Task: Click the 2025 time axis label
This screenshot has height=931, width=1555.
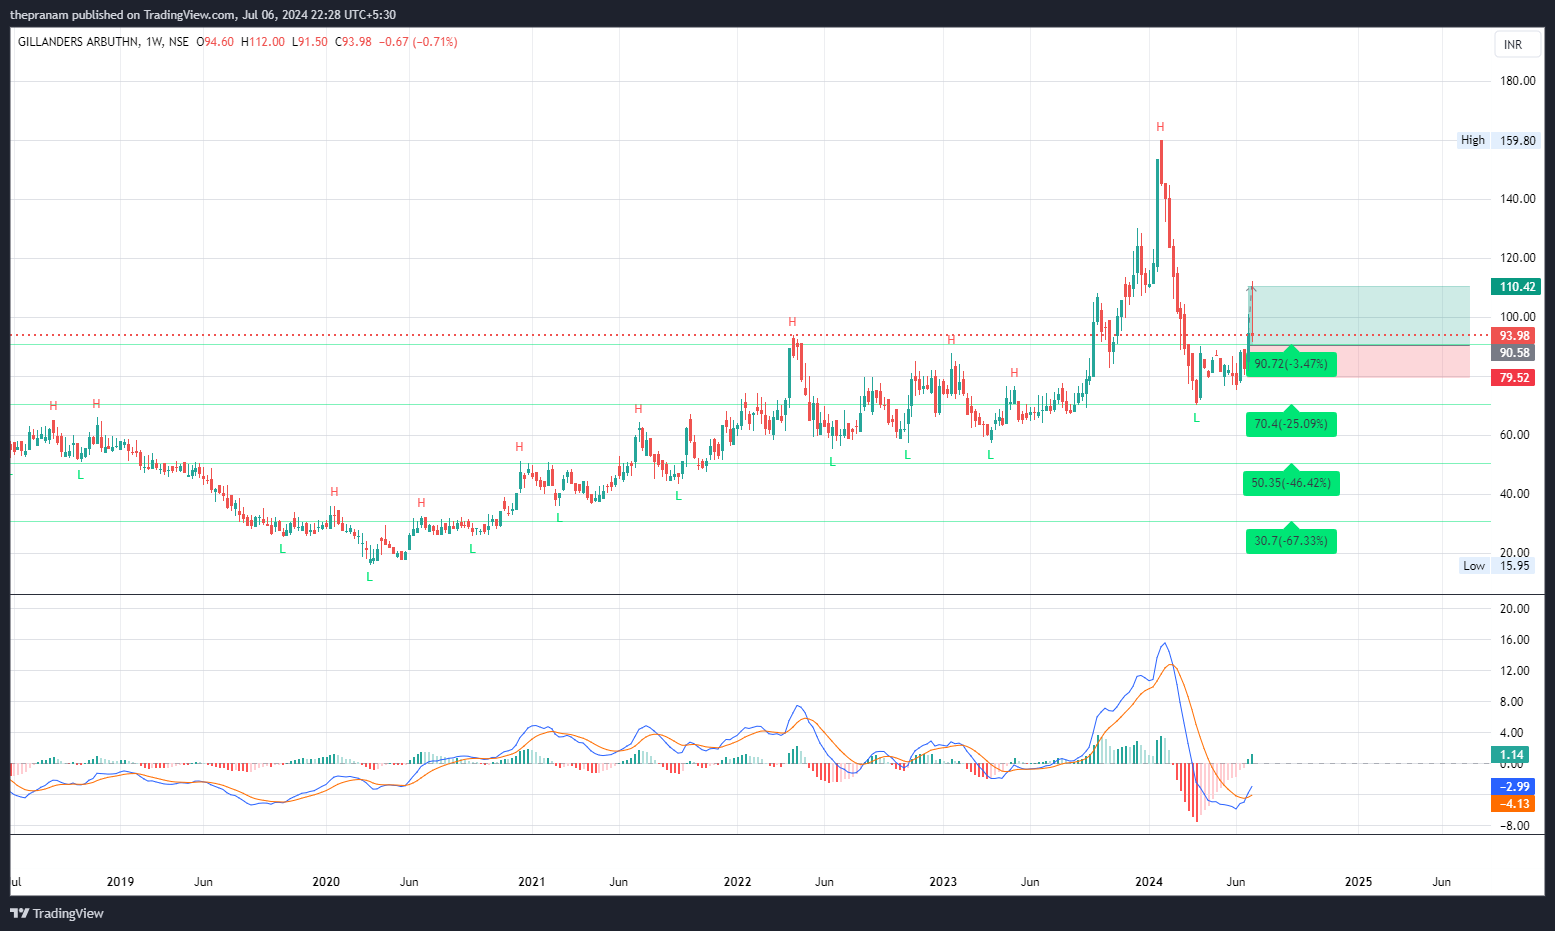Action: click(x=1358, y=882)
